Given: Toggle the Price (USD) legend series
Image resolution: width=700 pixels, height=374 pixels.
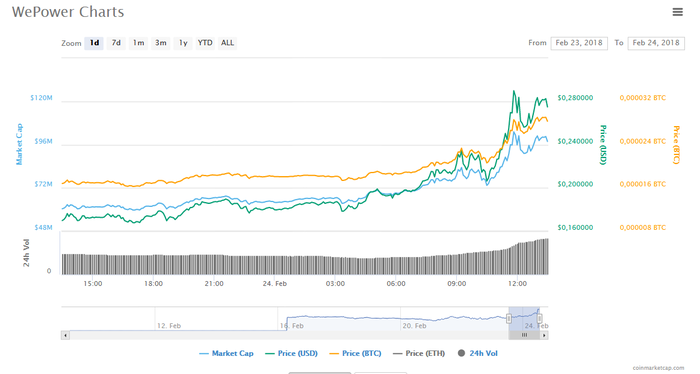Looking at the screenshot, I should point(292,353).
